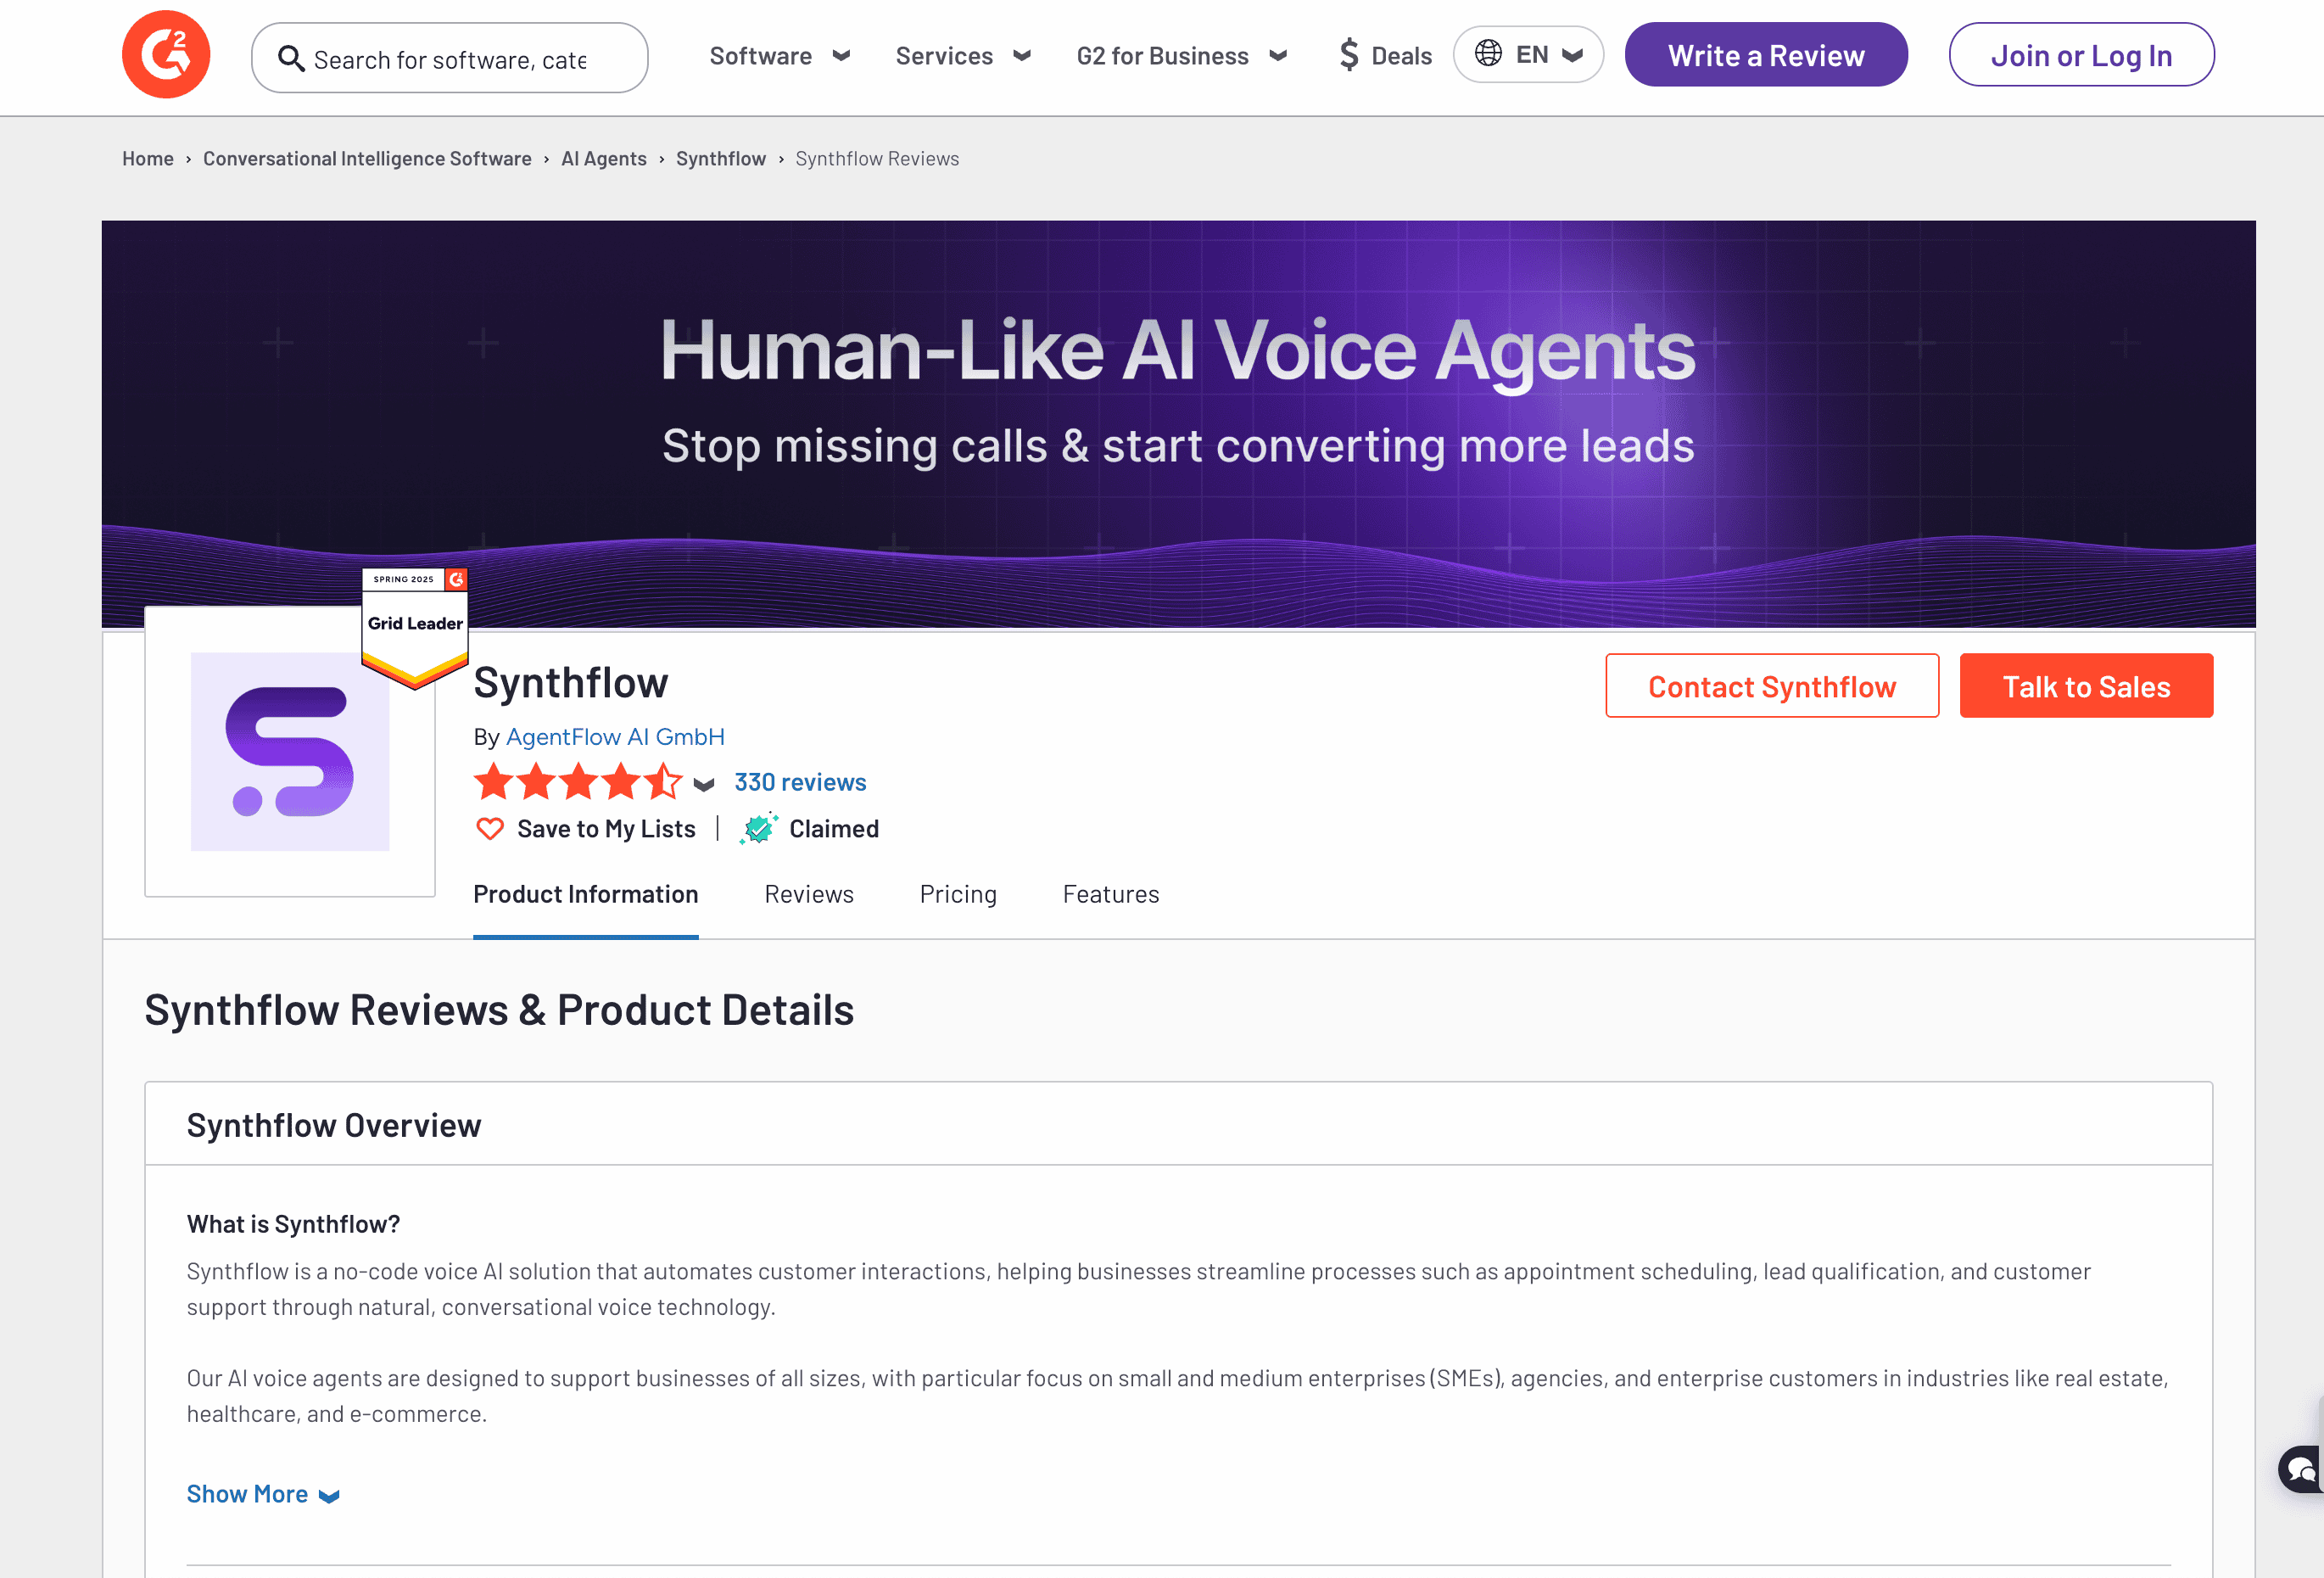Expand the Services menu
Viewport: 2324px width, 1578px height.
click(x=963, y=56)
